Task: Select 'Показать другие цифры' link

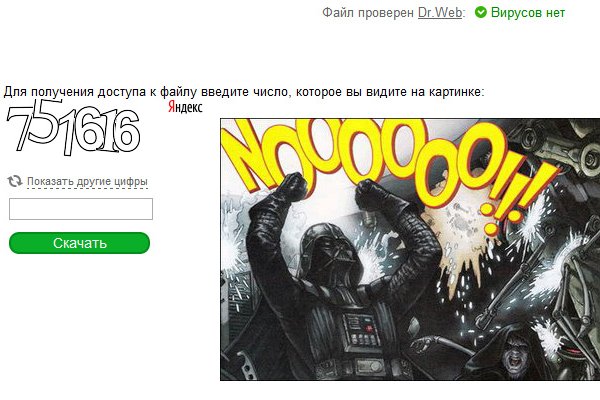Action: 87,181
